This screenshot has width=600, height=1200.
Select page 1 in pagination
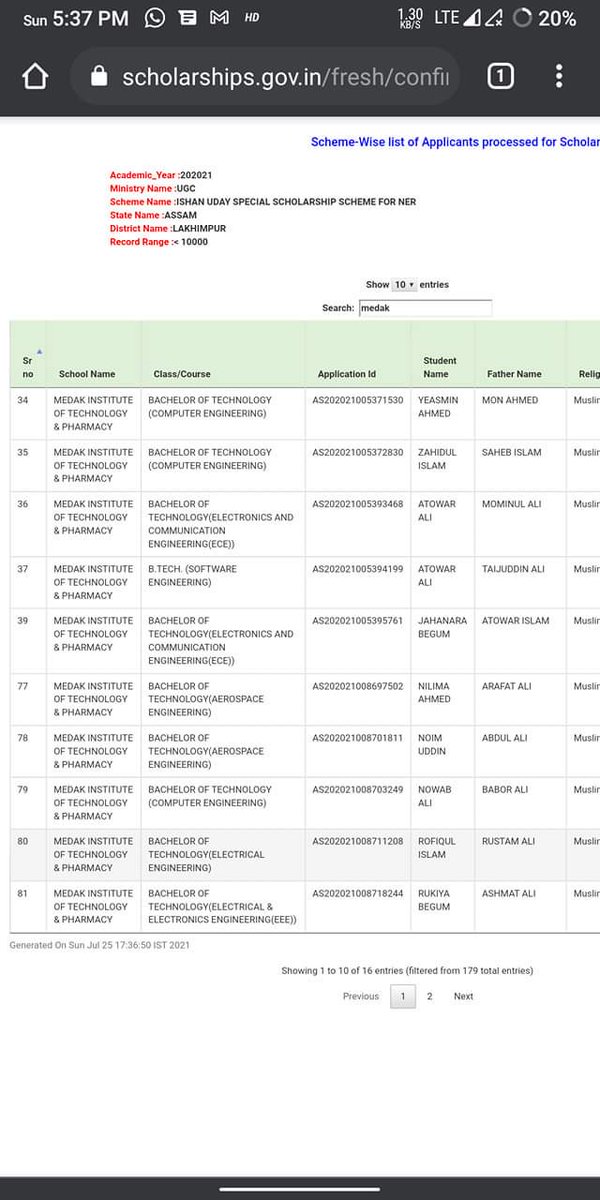(402, 996)
